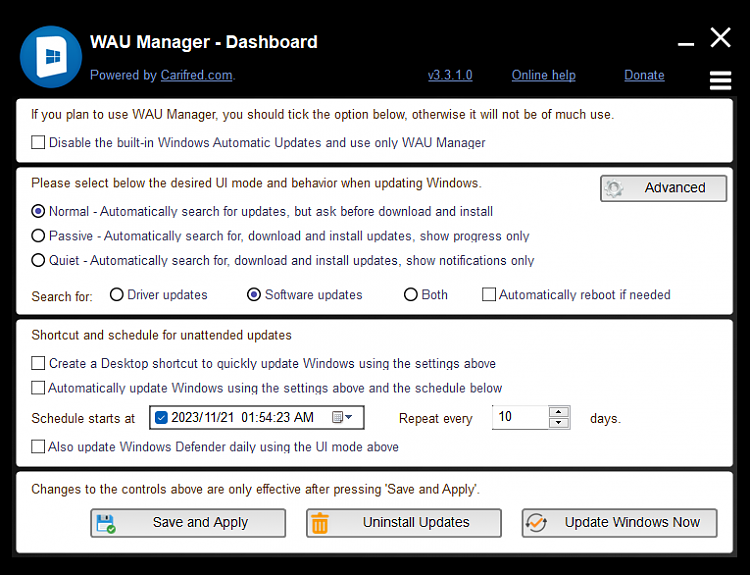750x575 pixels.
Task: Close the WAU Manager window
Action: pyautogui.click(x=720, y=37)
